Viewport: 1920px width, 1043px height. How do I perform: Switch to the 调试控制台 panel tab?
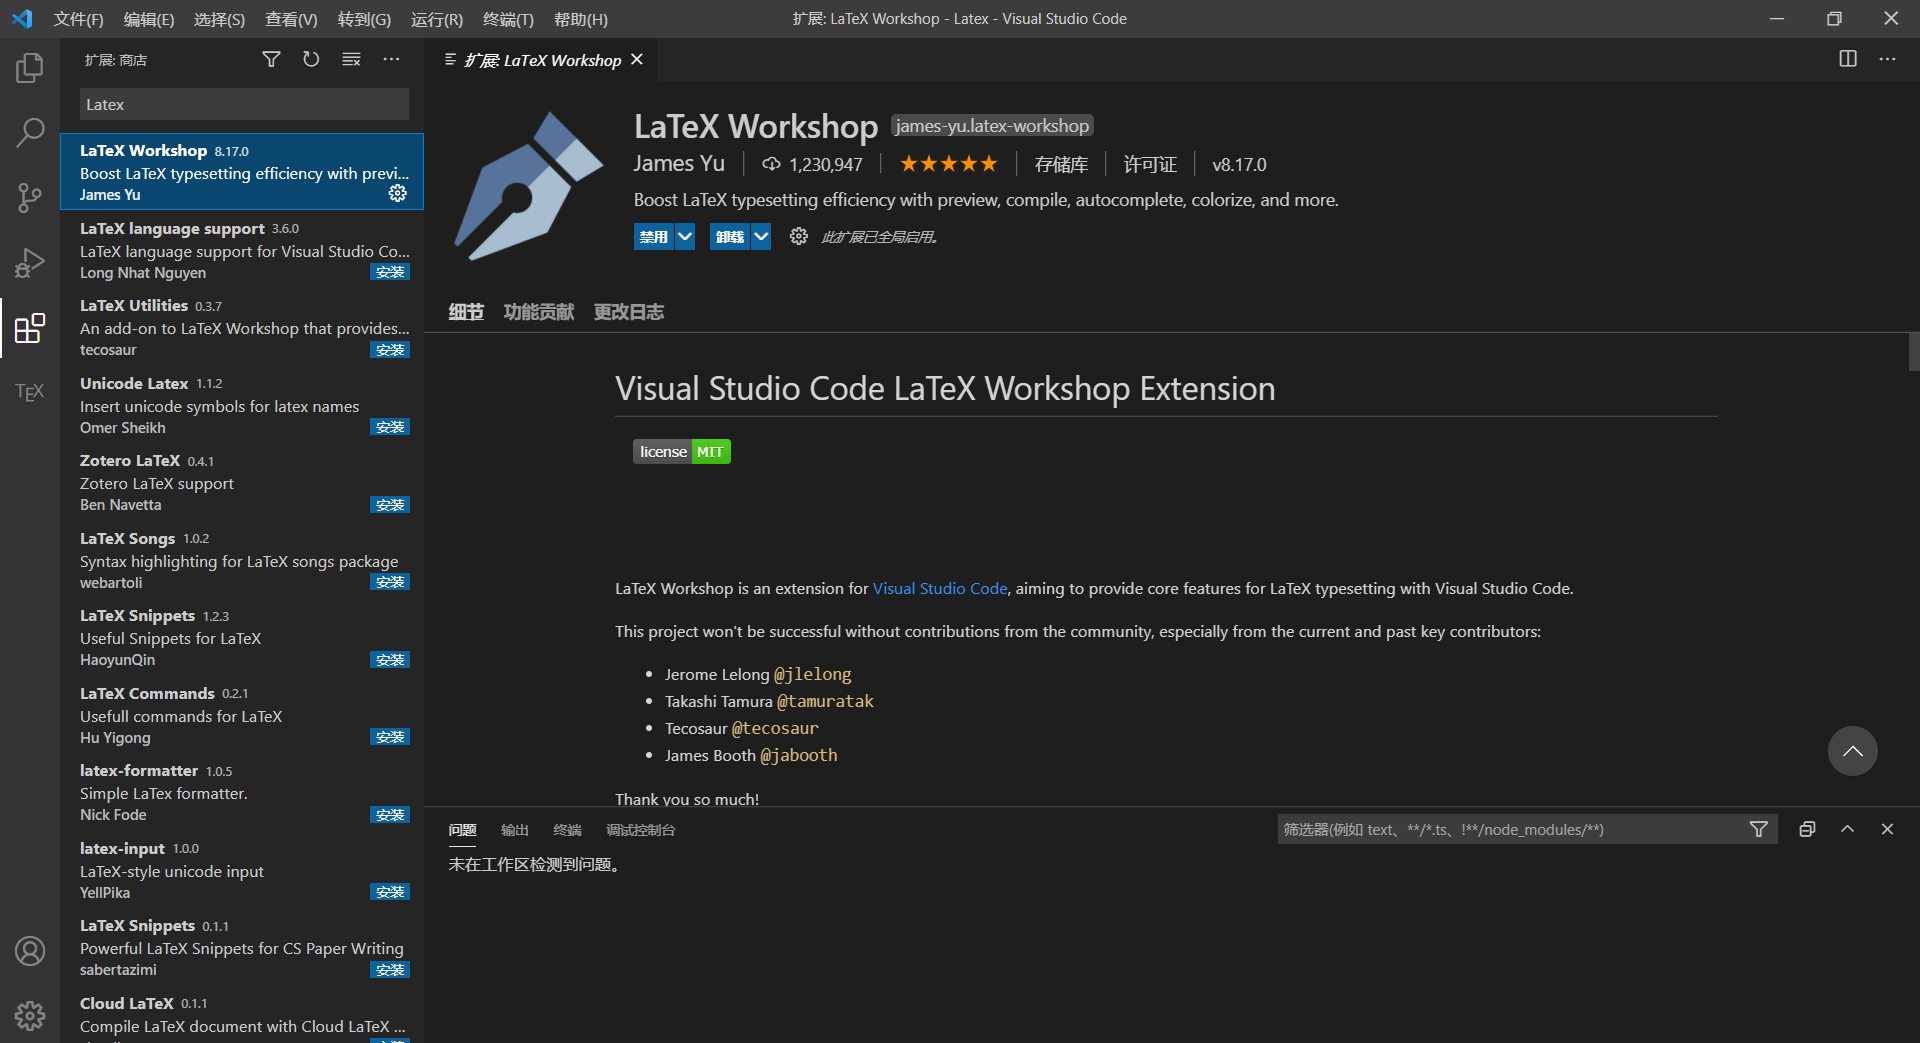coord(640,830)
